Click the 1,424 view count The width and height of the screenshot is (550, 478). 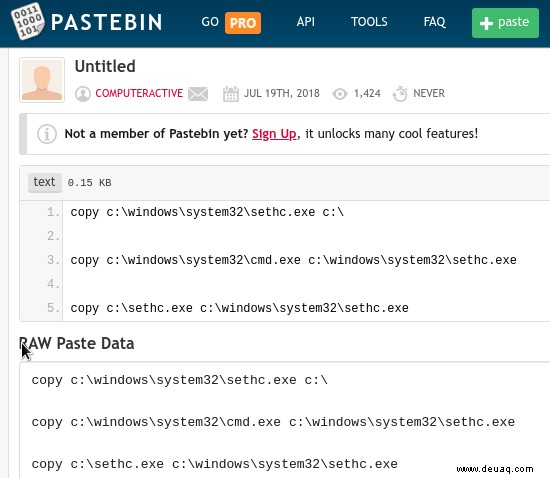(367, 93)
